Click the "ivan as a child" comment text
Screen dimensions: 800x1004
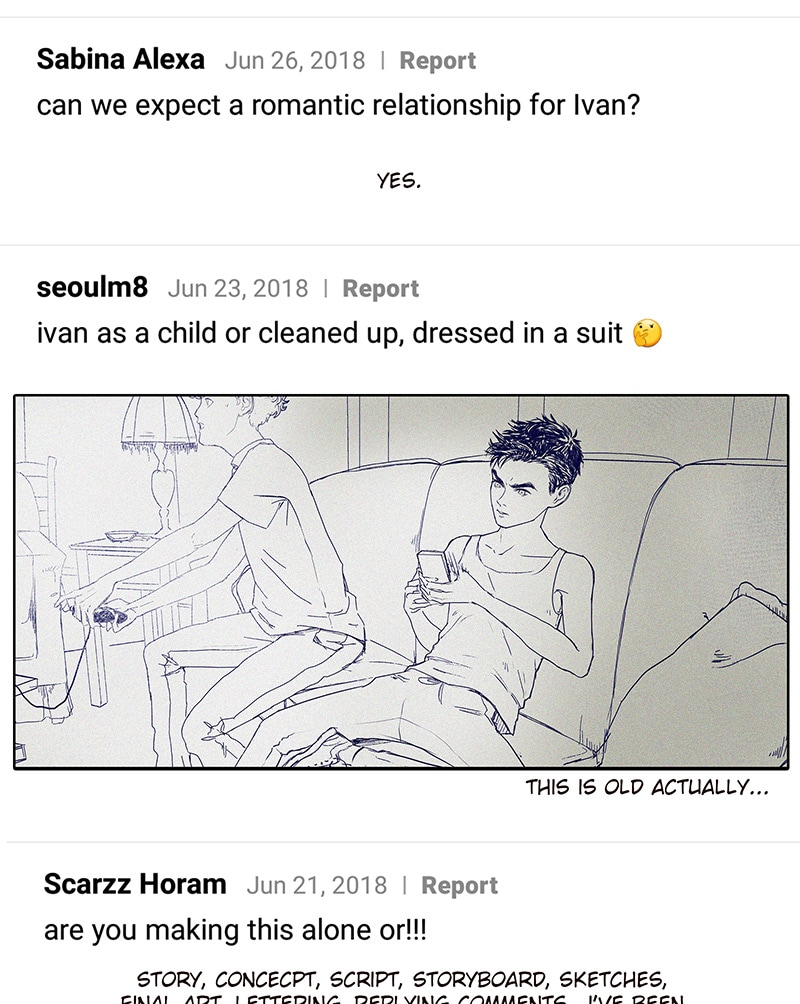[x=330, y=333]
